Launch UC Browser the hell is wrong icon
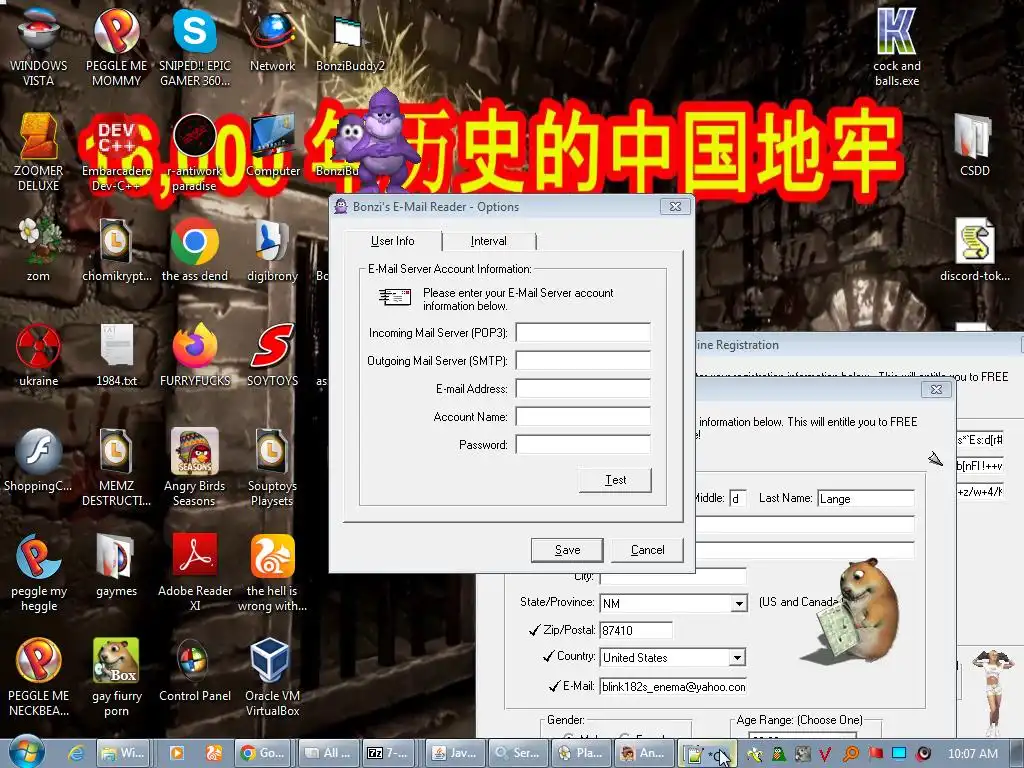Viewport: 1024px width, 768px height. click(x=272, y=573)
